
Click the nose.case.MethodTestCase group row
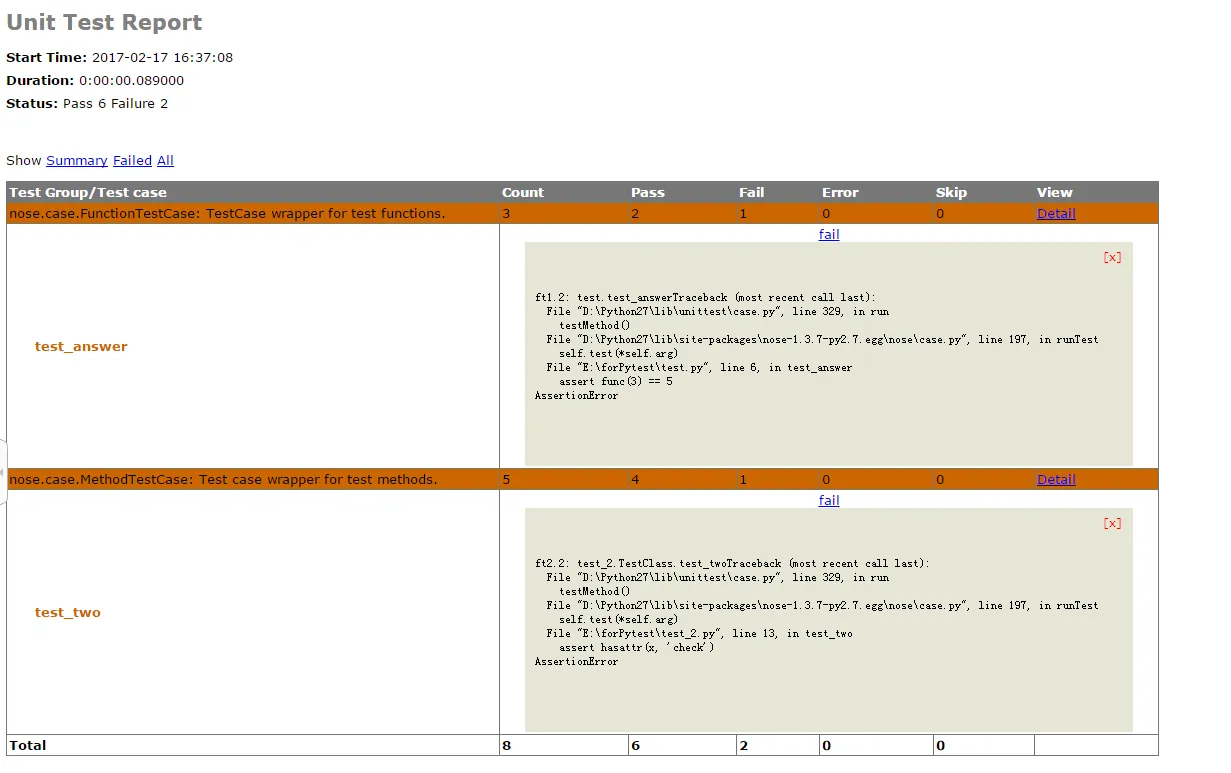pyautogui.click(x=223, y=480)
